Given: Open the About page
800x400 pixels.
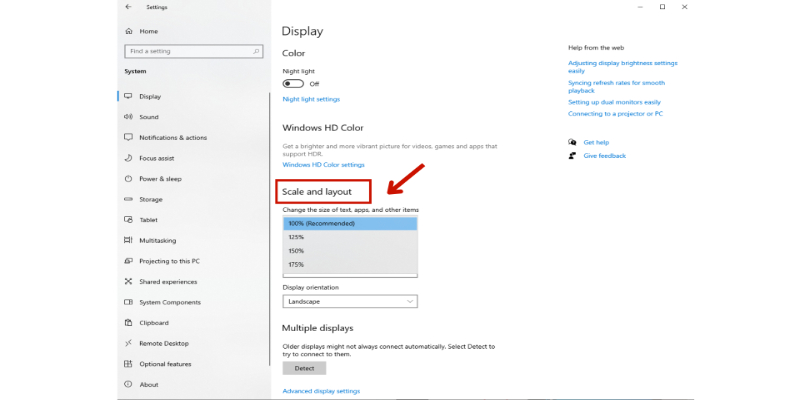Looking at the screenshot, I should (x=149, y=385).
